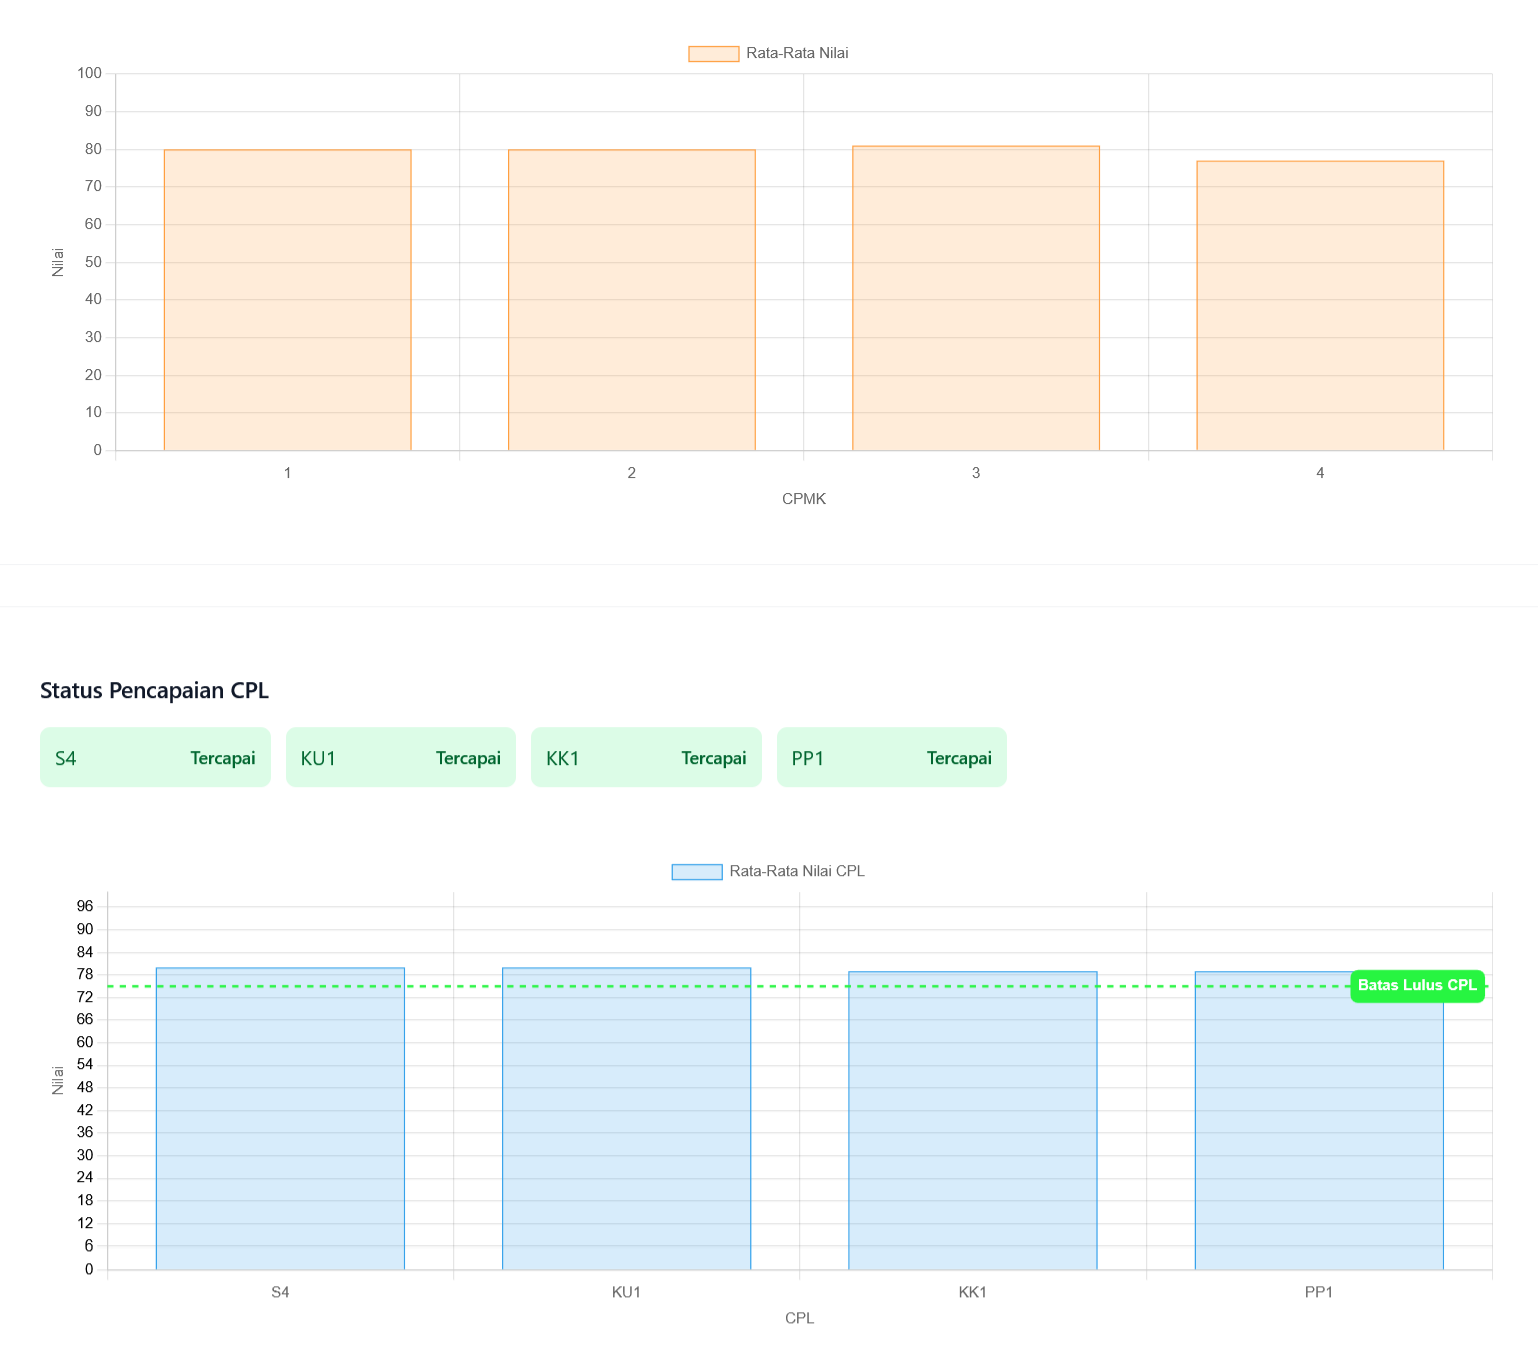Toggle the Rata-Rata Nilai CPL legend item
Viewport: 1538px width, 1357px height.
pyautogui.click(x=768, y=871)
